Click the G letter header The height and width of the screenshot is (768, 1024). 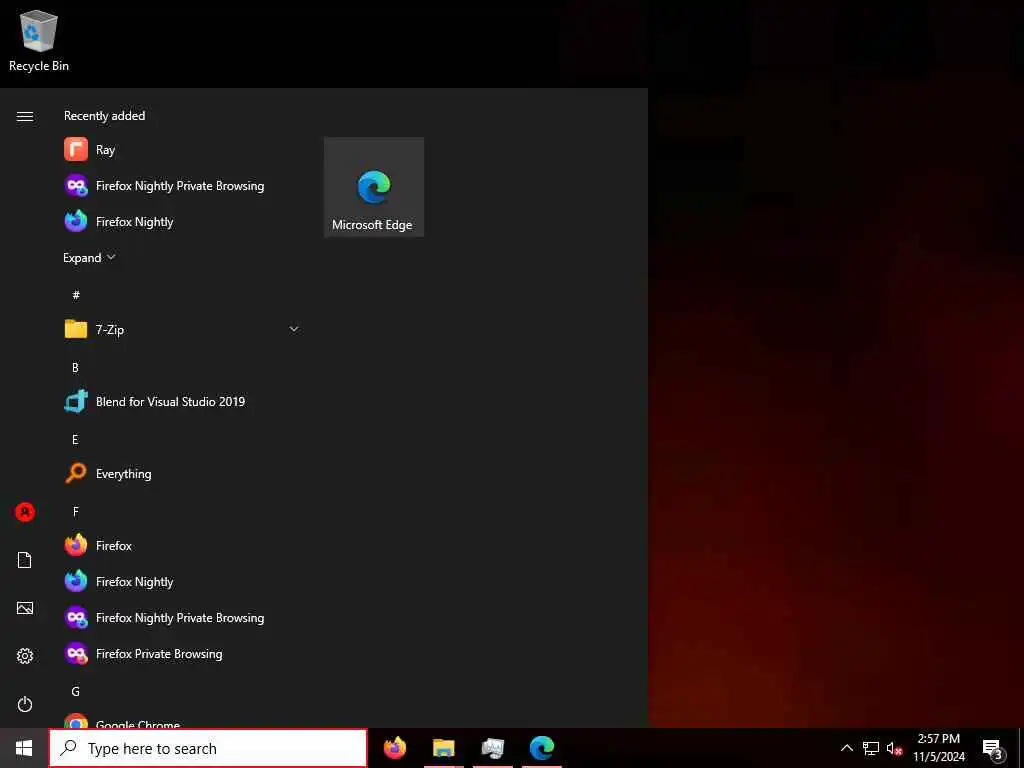(x=75, y=691)
